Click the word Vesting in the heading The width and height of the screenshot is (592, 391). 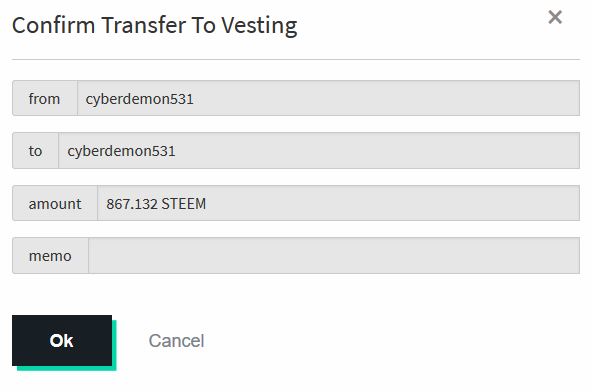(x=259, y=26)
